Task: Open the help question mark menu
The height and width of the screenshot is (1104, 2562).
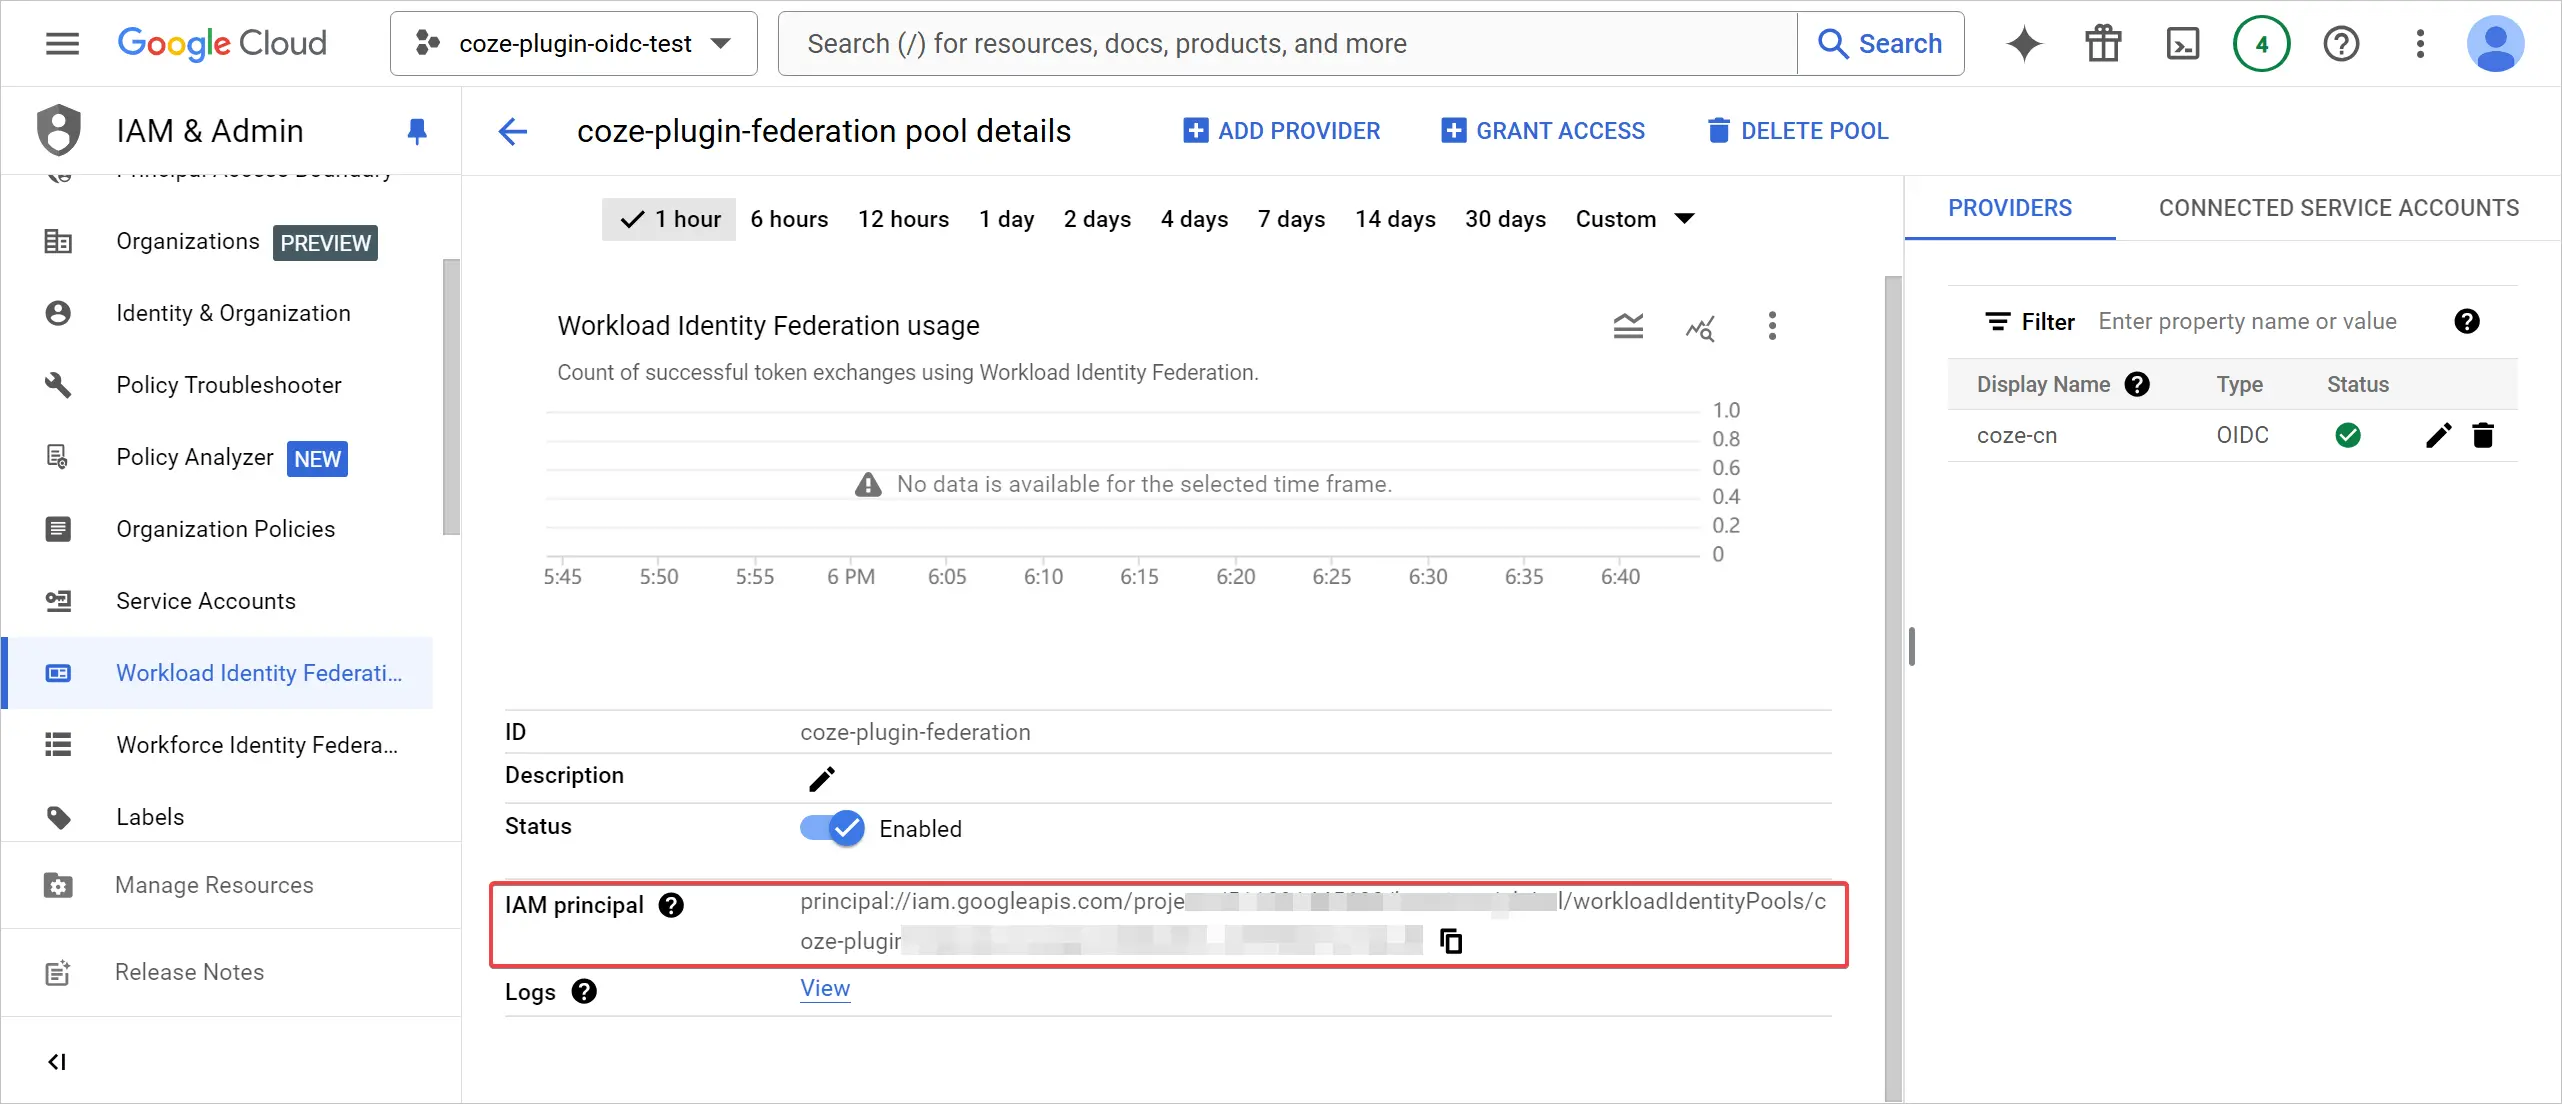Action: pos(2341,44)
